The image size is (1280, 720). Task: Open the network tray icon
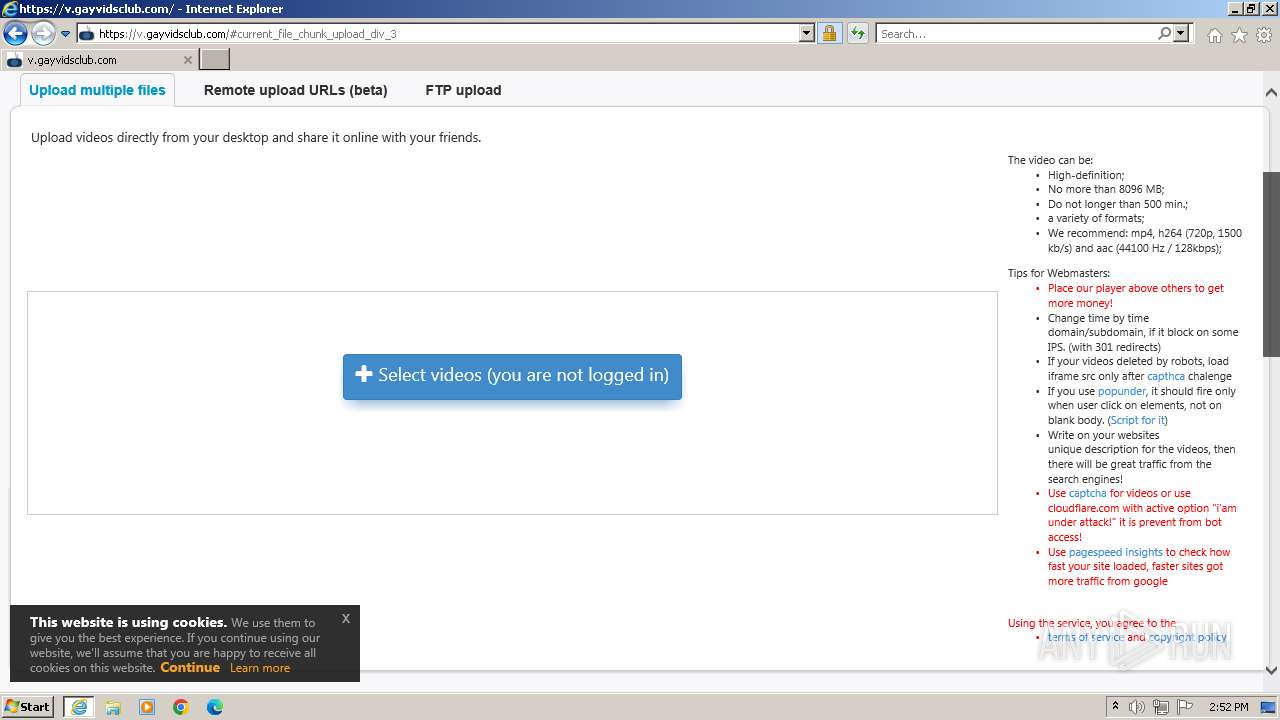coord(1163,707)
